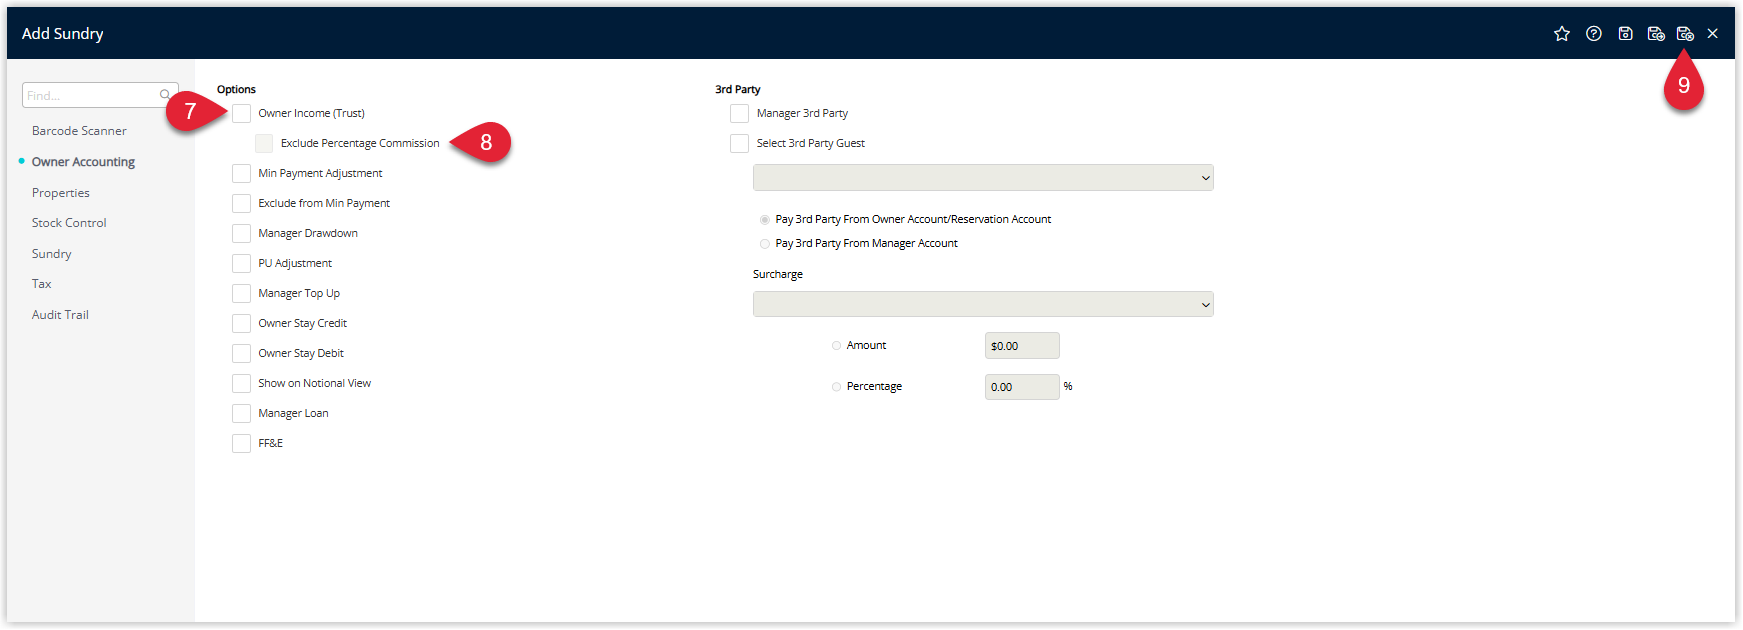The width and height of the screenshot is (1743, 630).
Task: Tick Exclude Percentage Commission checkbox
Action: click(264, 143)
